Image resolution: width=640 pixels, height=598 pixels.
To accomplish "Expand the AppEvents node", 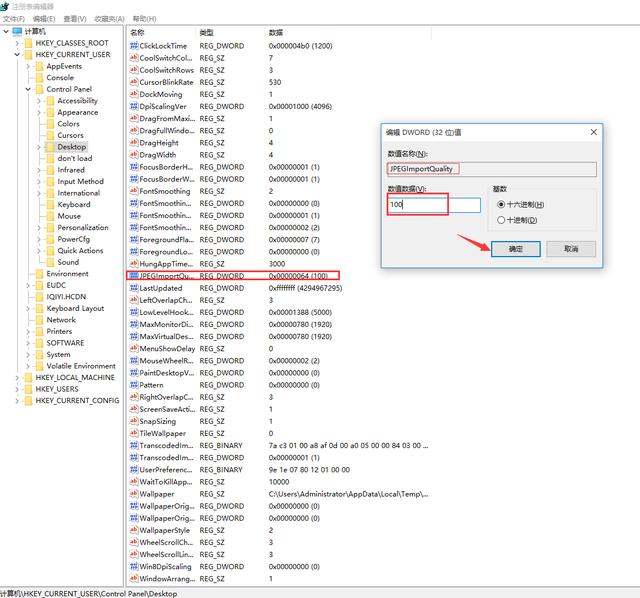I will (28, 66).
